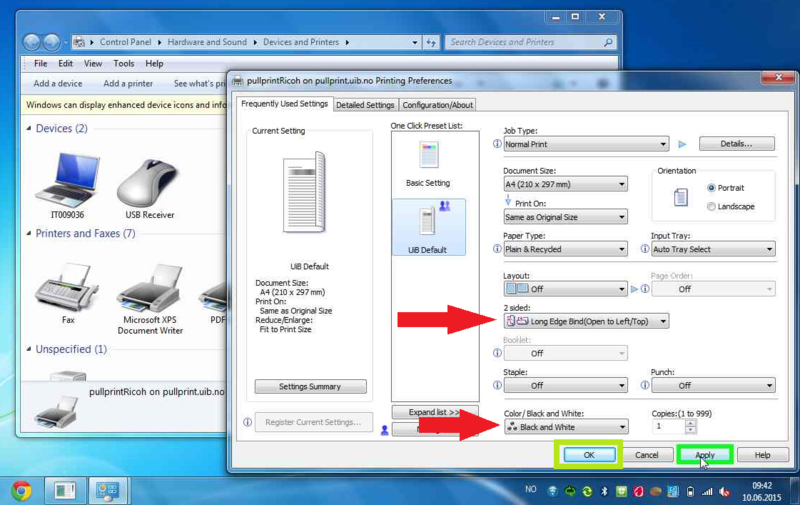Click the Search Devices and Printers box
800x505 pixels.
pos(531,42)
